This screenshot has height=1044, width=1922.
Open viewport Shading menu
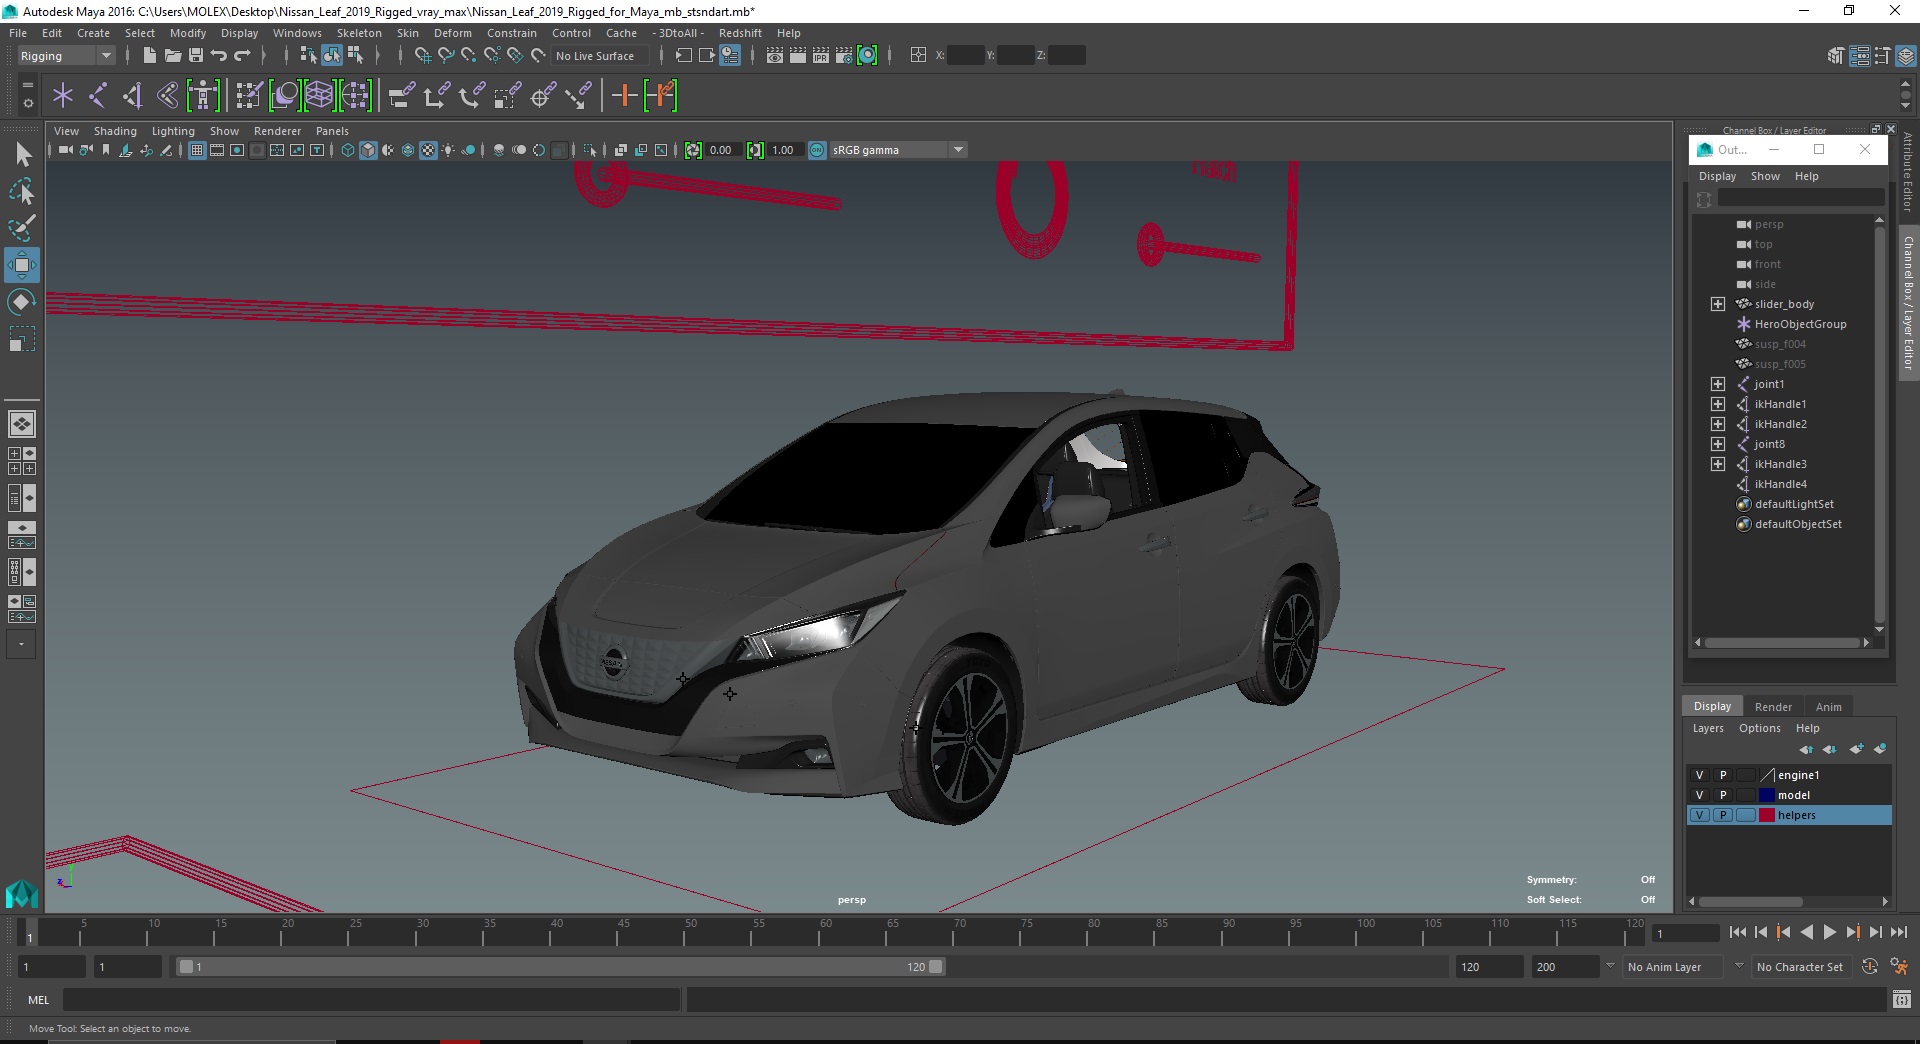click(115, 131)
